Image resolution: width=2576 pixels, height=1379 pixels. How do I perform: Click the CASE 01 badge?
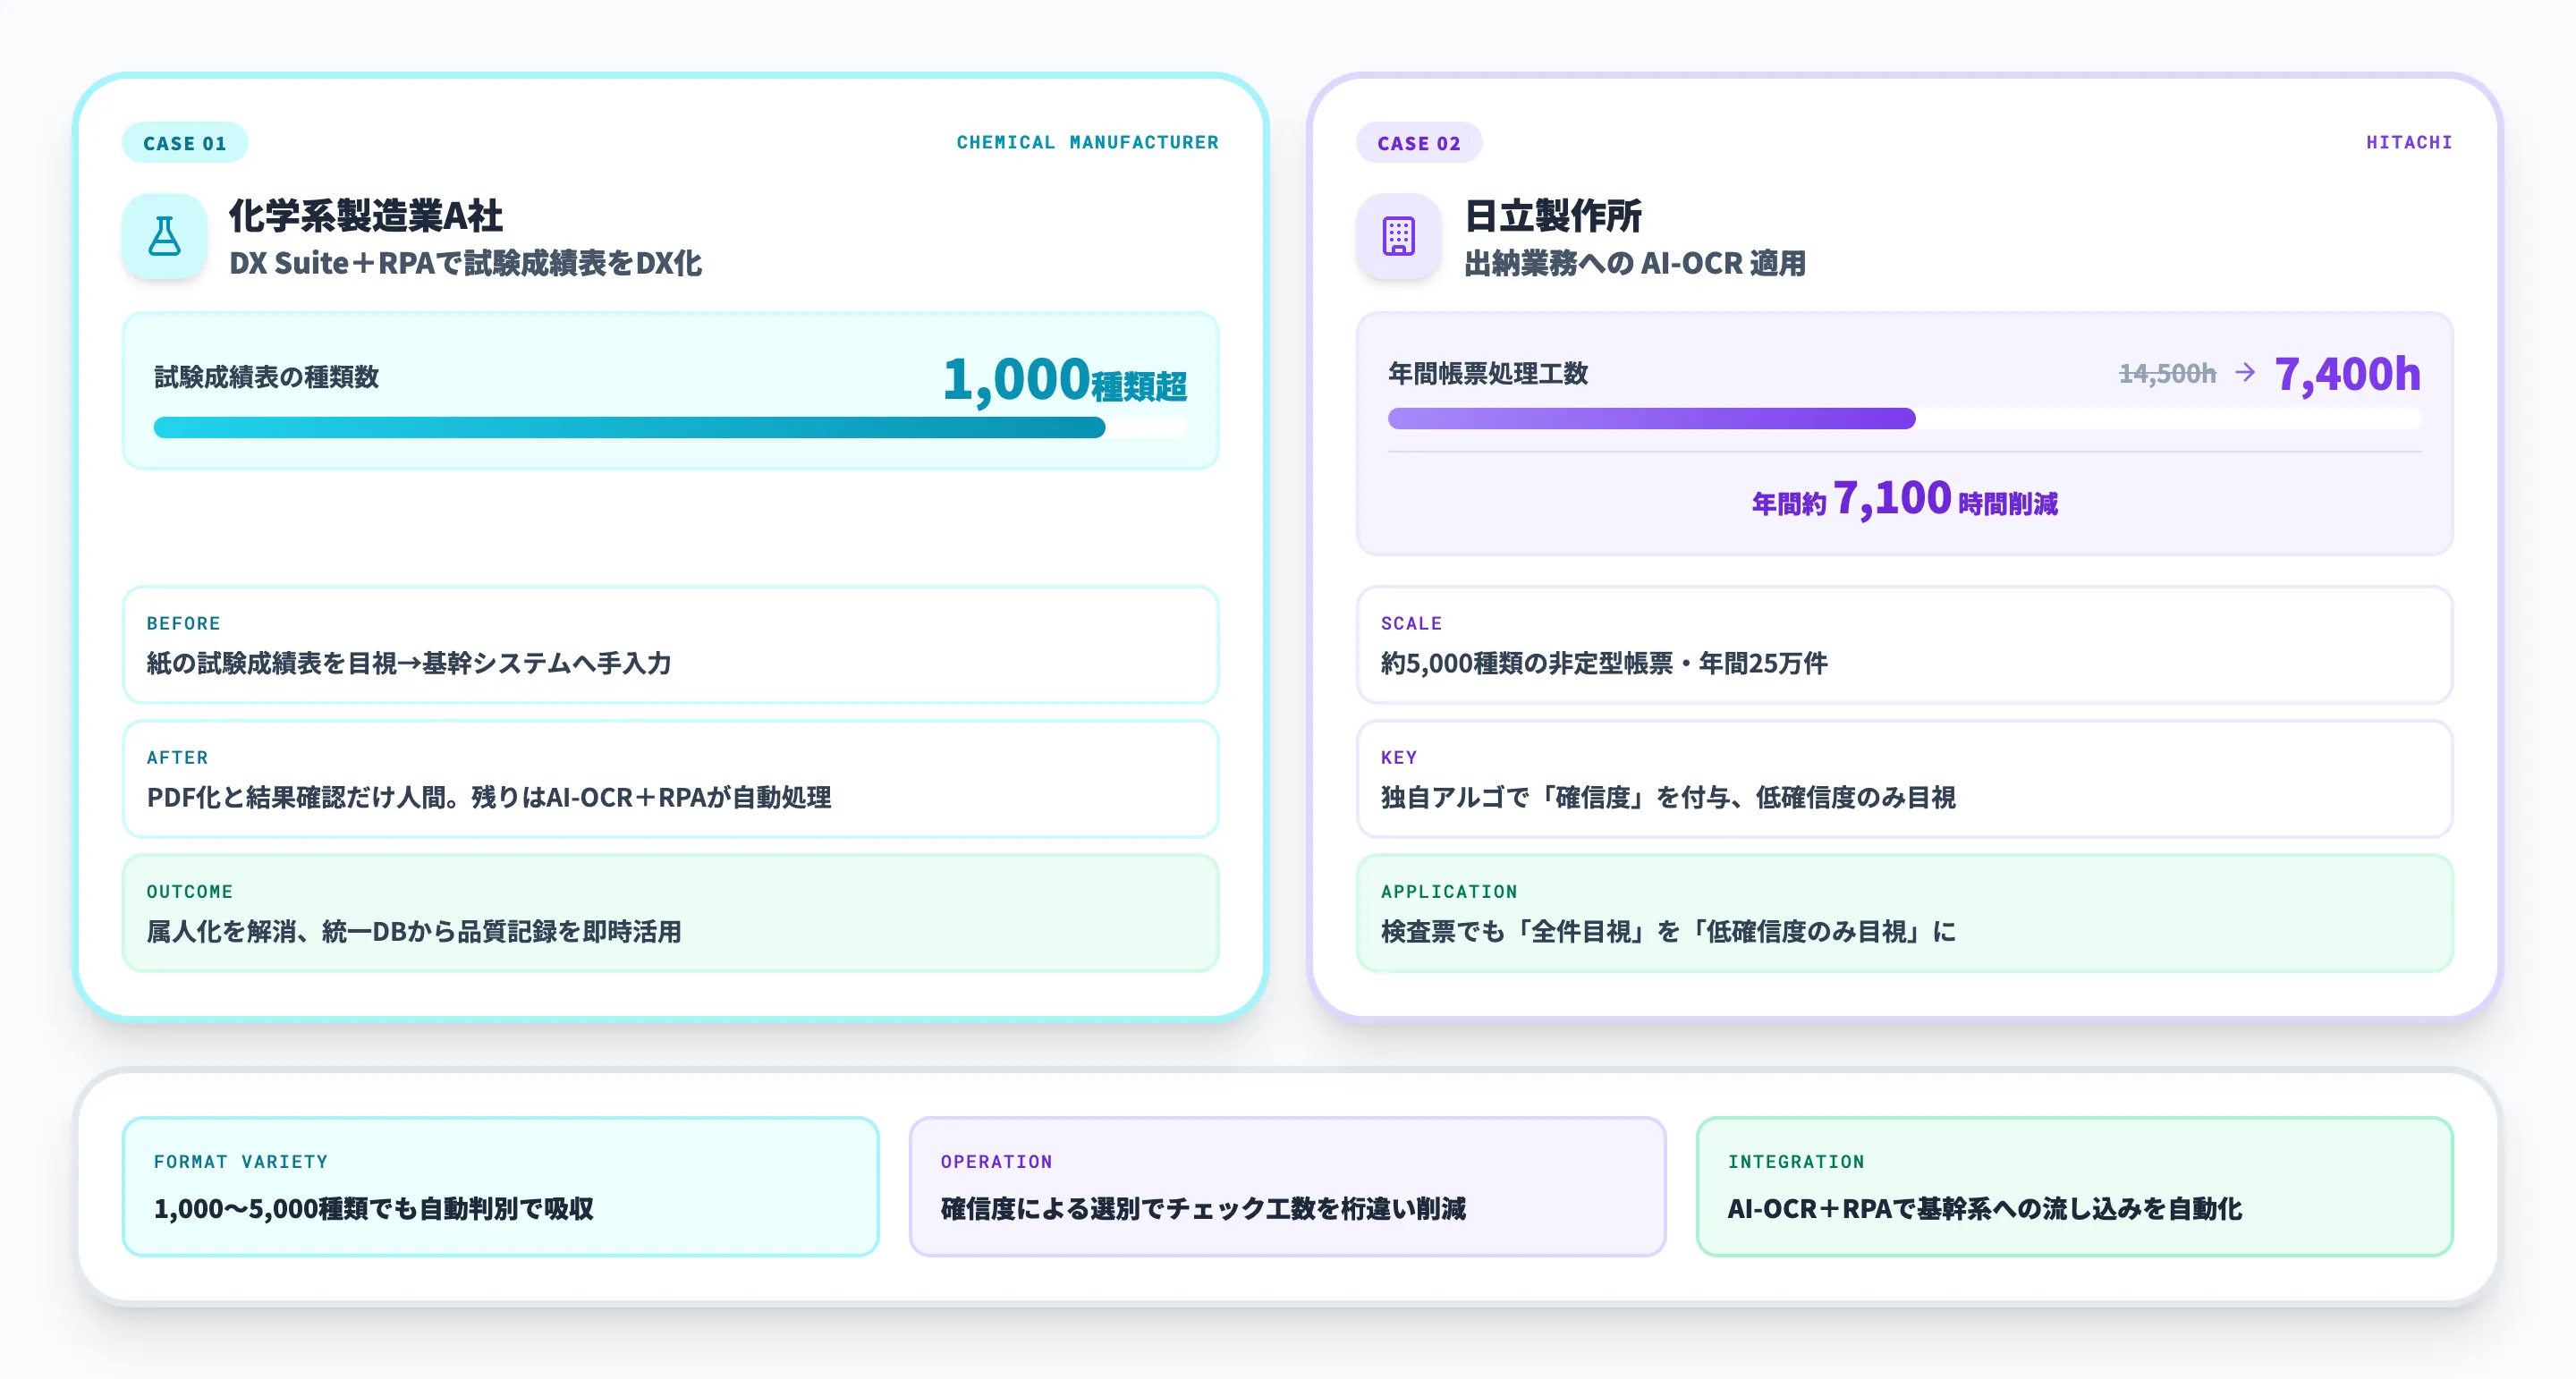[x=185, y=143]
